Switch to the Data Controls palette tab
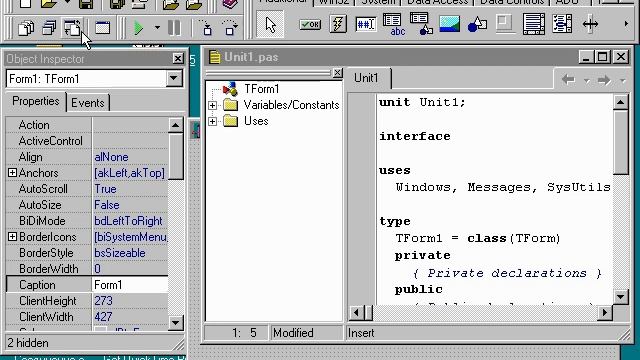The image size is (640, 360). [512, 2]
